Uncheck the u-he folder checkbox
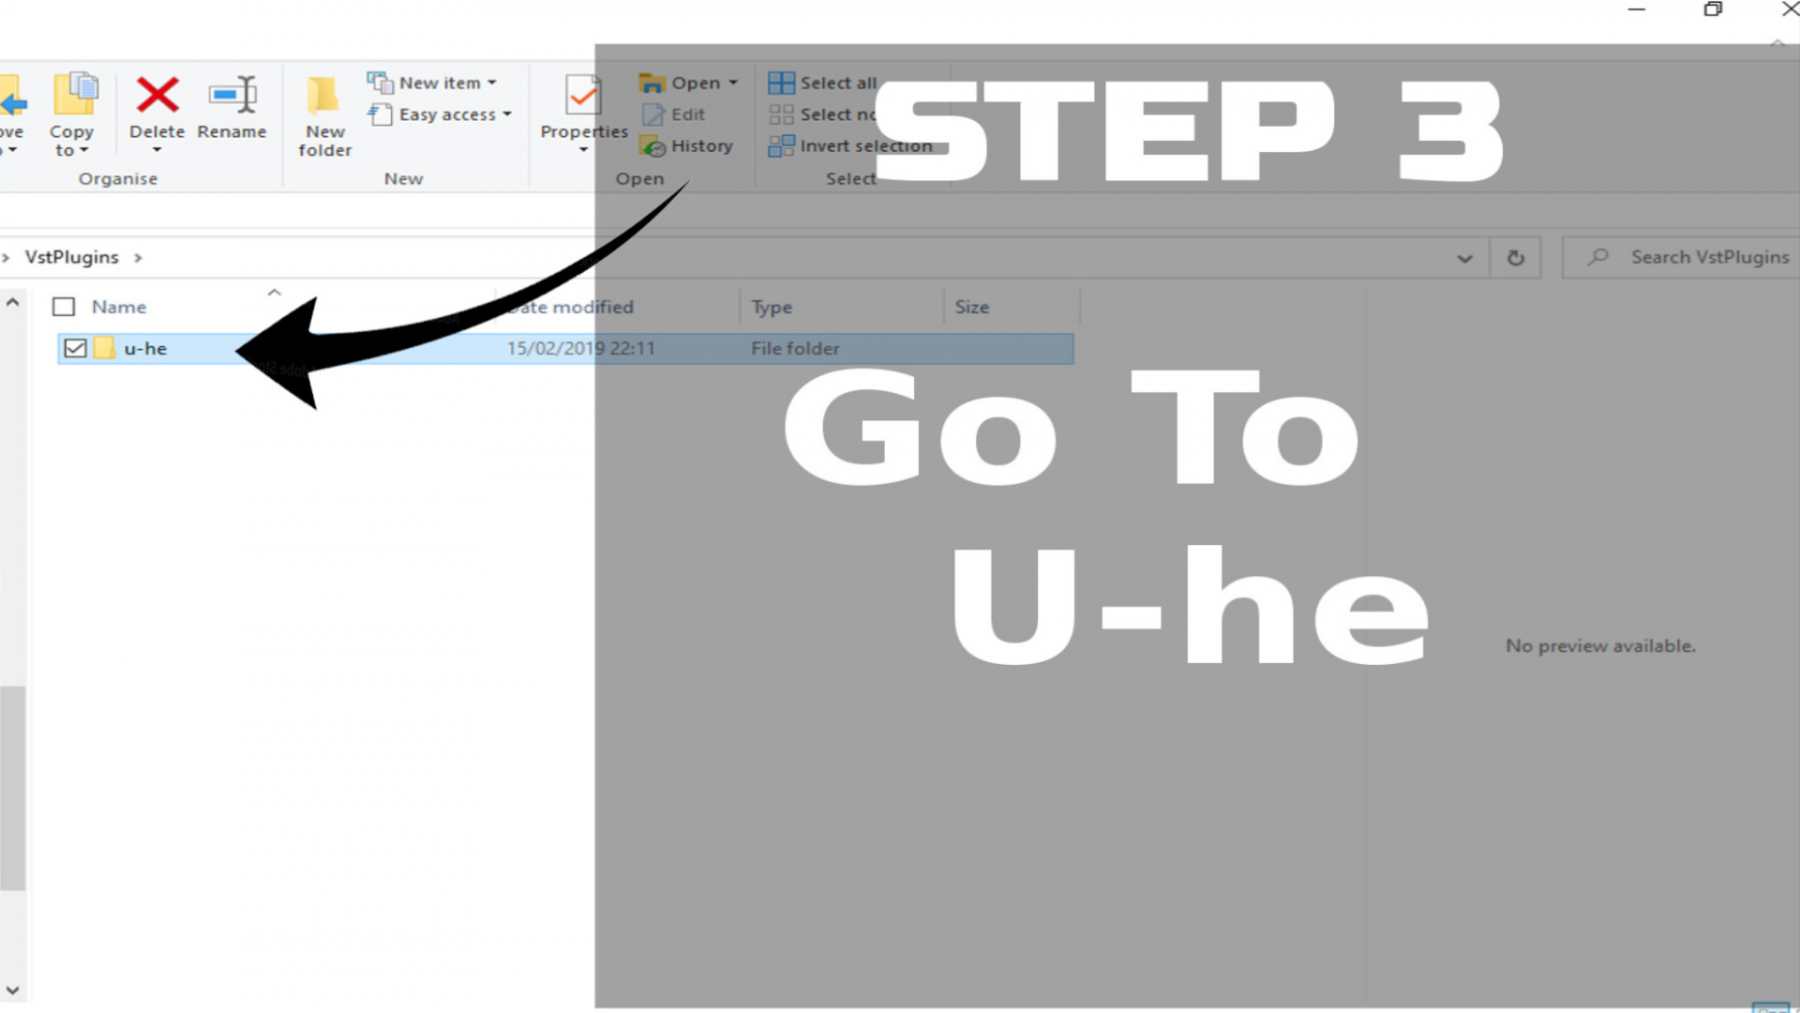This screenshot has height=1013, width=1800. click(75, 348)
